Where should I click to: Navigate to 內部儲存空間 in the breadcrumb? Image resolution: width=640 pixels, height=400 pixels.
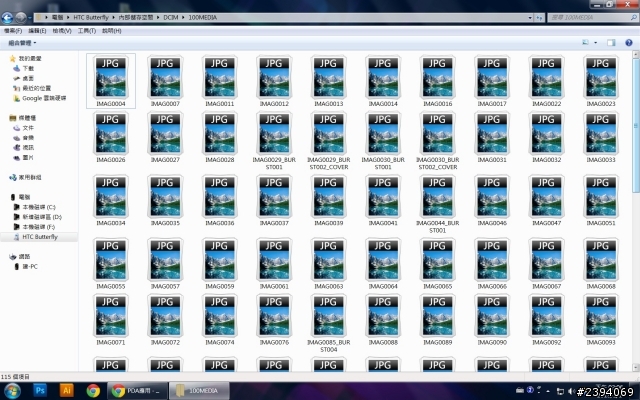[136, 18]
